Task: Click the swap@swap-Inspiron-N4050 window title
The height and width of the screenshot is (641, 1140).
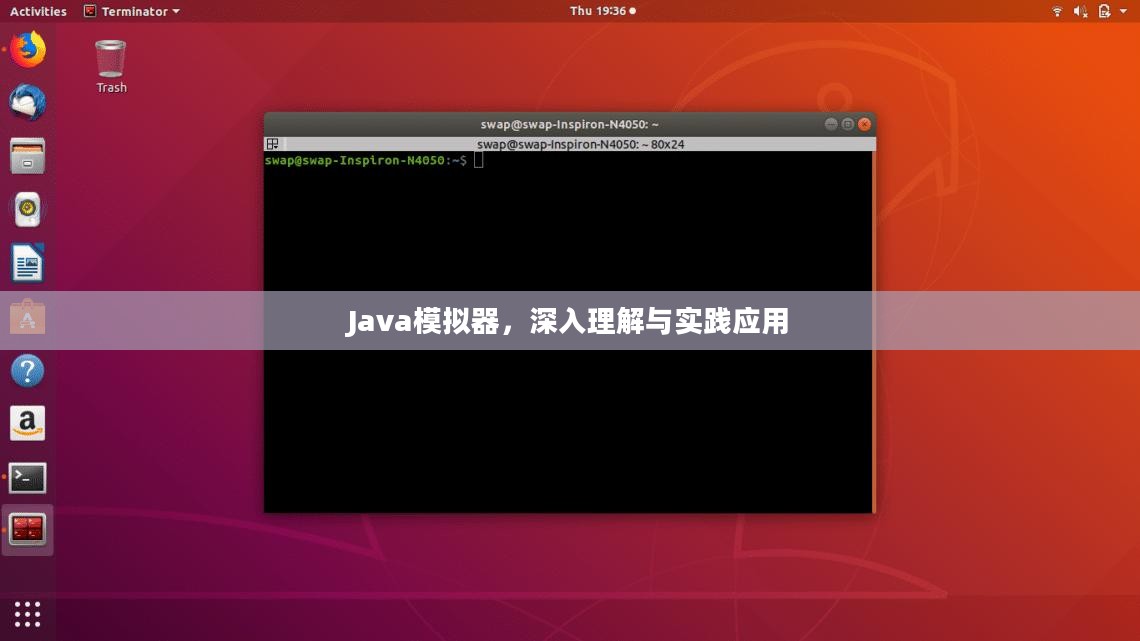Action: tap(569, 124)
